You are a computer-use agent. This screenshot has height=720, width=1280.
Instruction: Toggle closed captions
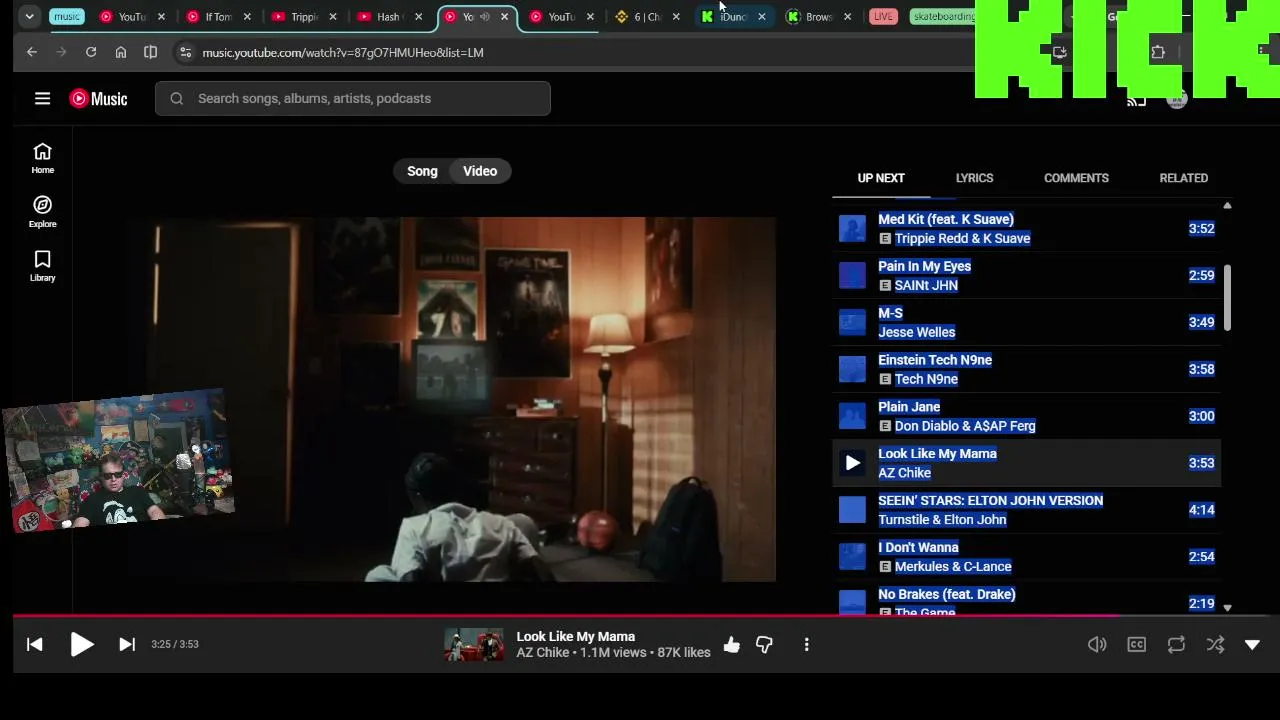coord(1137,645)
